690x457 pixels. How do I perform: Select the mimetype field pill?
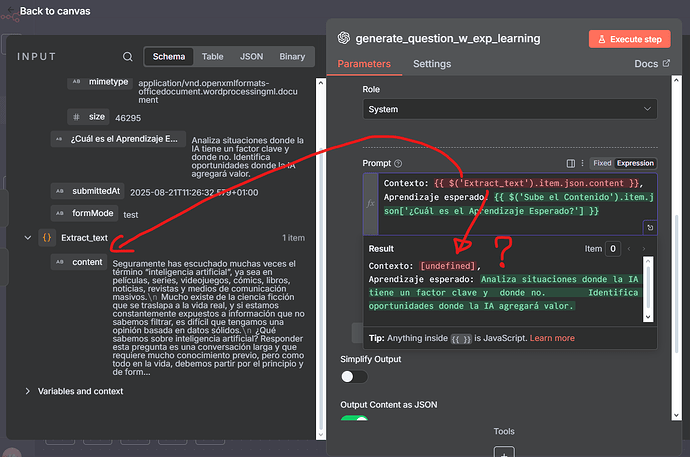click(x=100, y=82)
